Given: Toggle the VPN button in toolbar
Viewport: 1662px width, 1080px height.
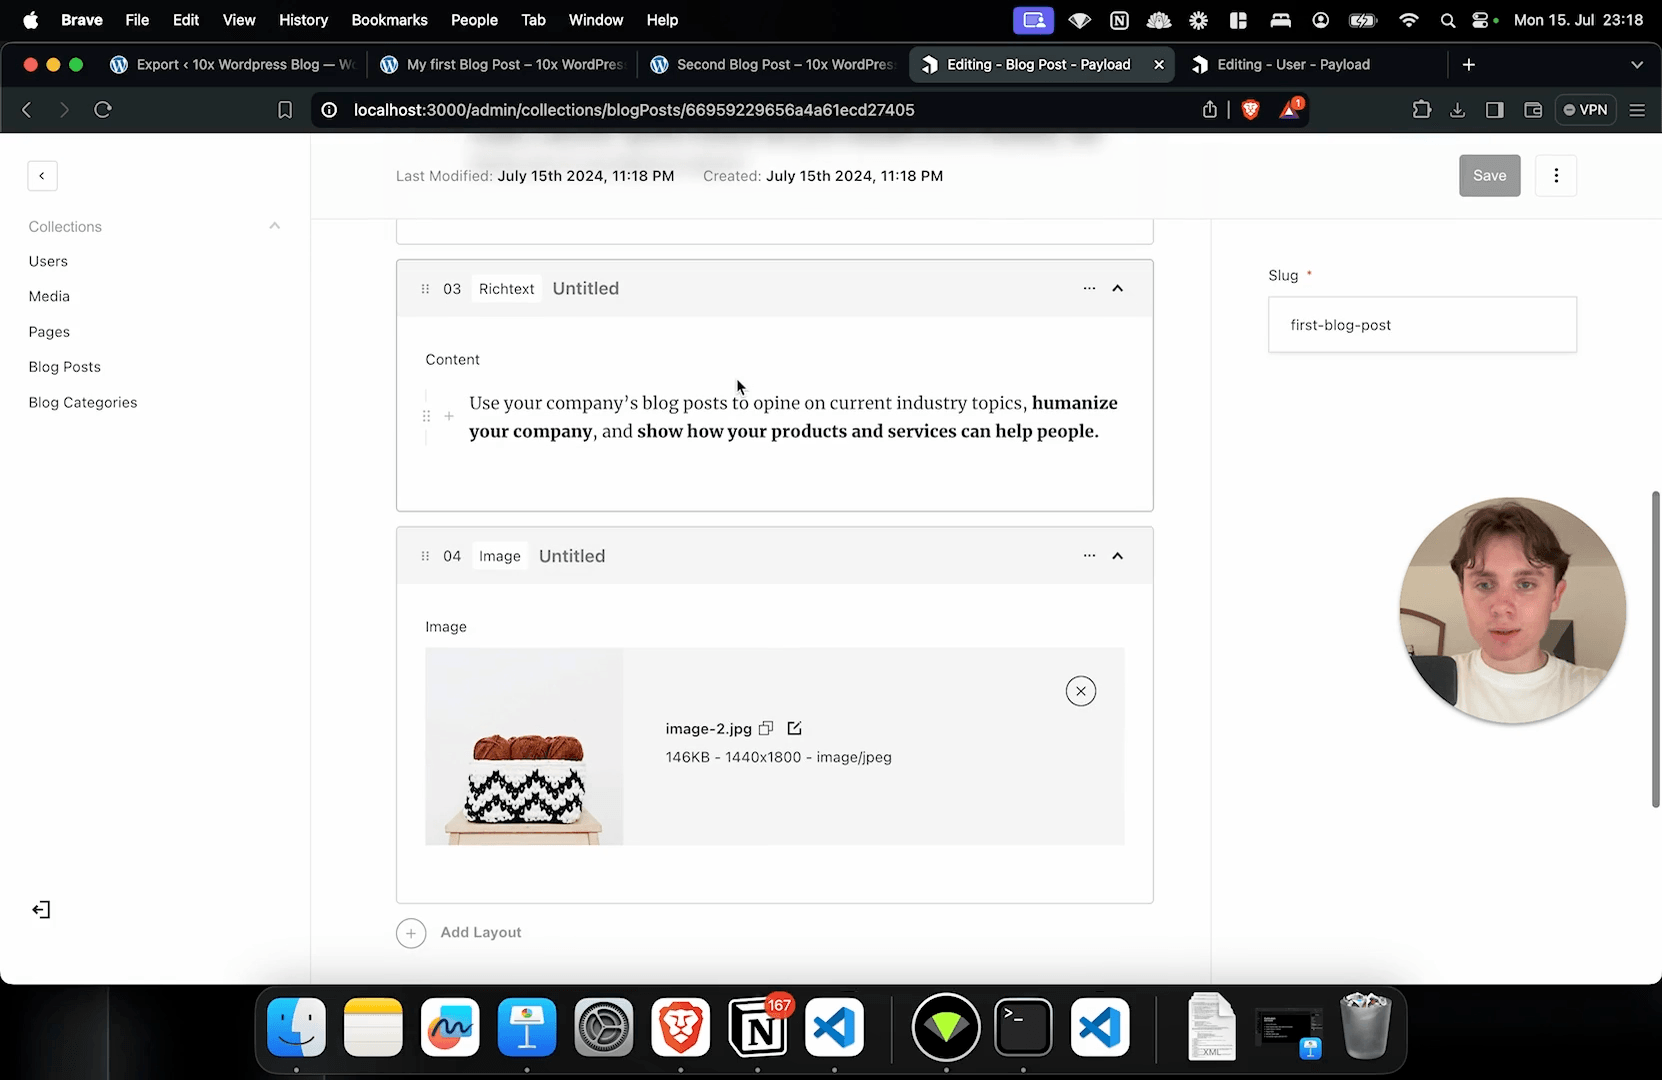Looking at the screenshot, I should click(x=1586, y=110).
